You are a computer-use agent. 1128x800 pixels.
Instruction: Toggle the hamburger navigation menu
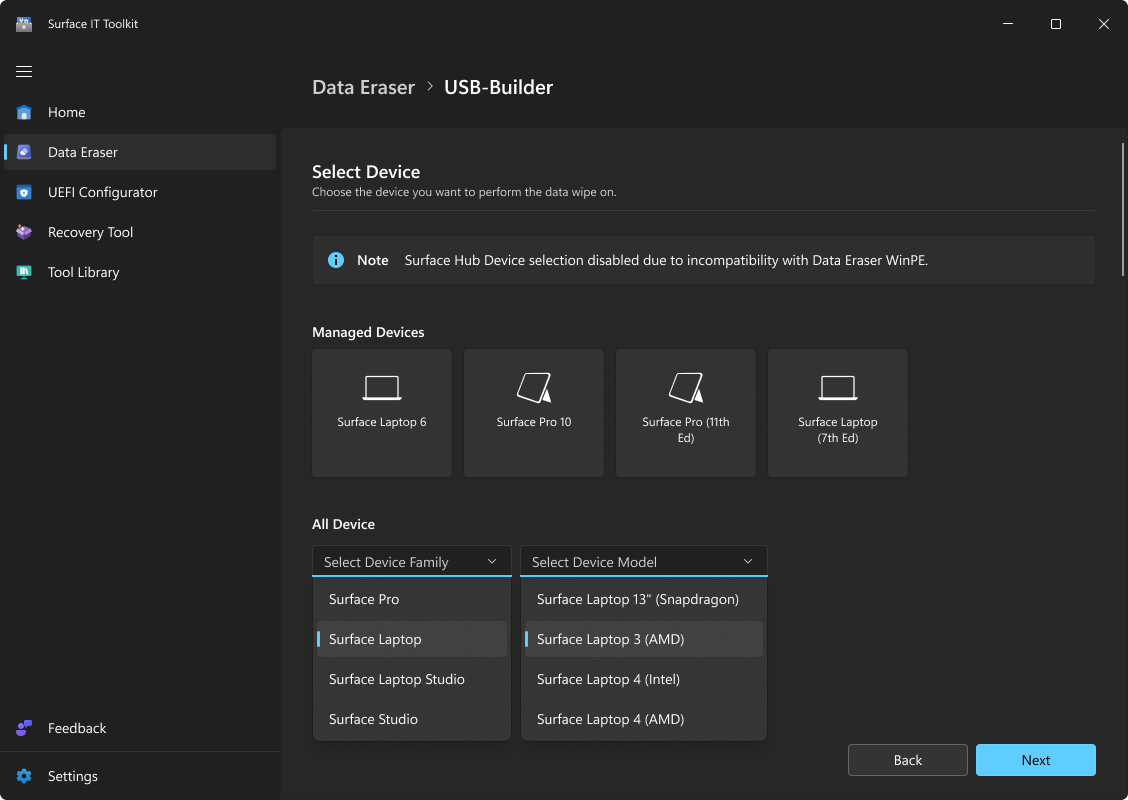(24, 71)
